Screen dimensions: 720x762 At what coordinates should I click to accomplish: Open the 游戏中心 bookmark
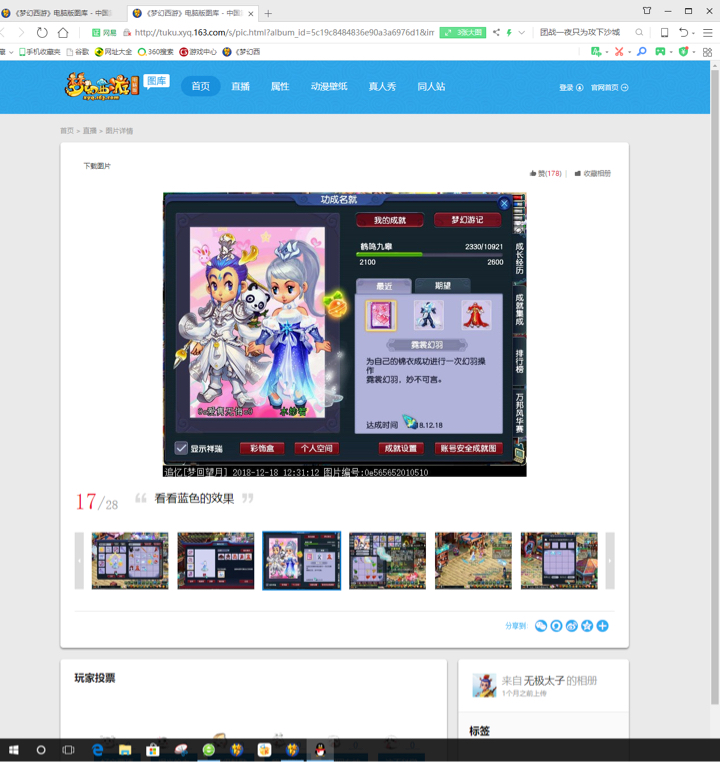(x=198, y=52)
